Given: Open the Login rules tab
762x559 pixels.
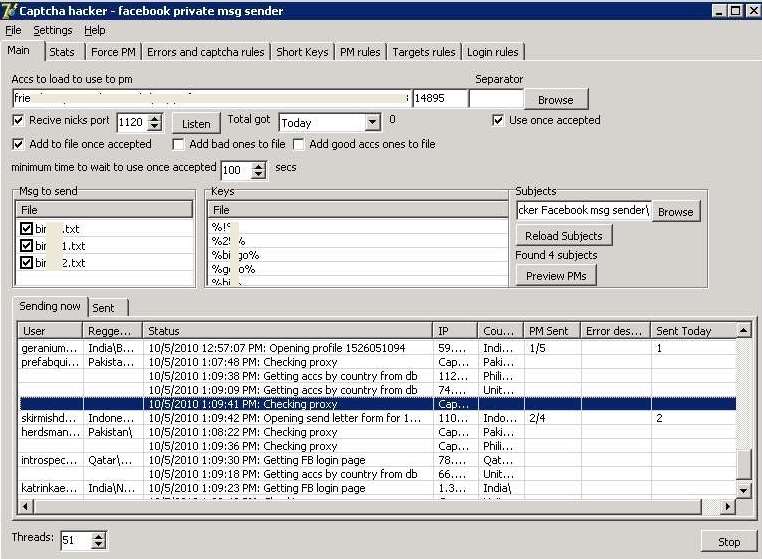Looking at the screenshot, I should pos(493,52).
